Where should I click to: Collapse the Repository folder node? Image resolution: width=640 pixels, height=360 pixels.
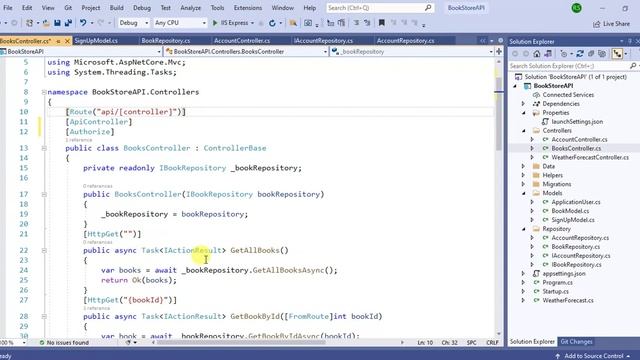pos(524,229)
